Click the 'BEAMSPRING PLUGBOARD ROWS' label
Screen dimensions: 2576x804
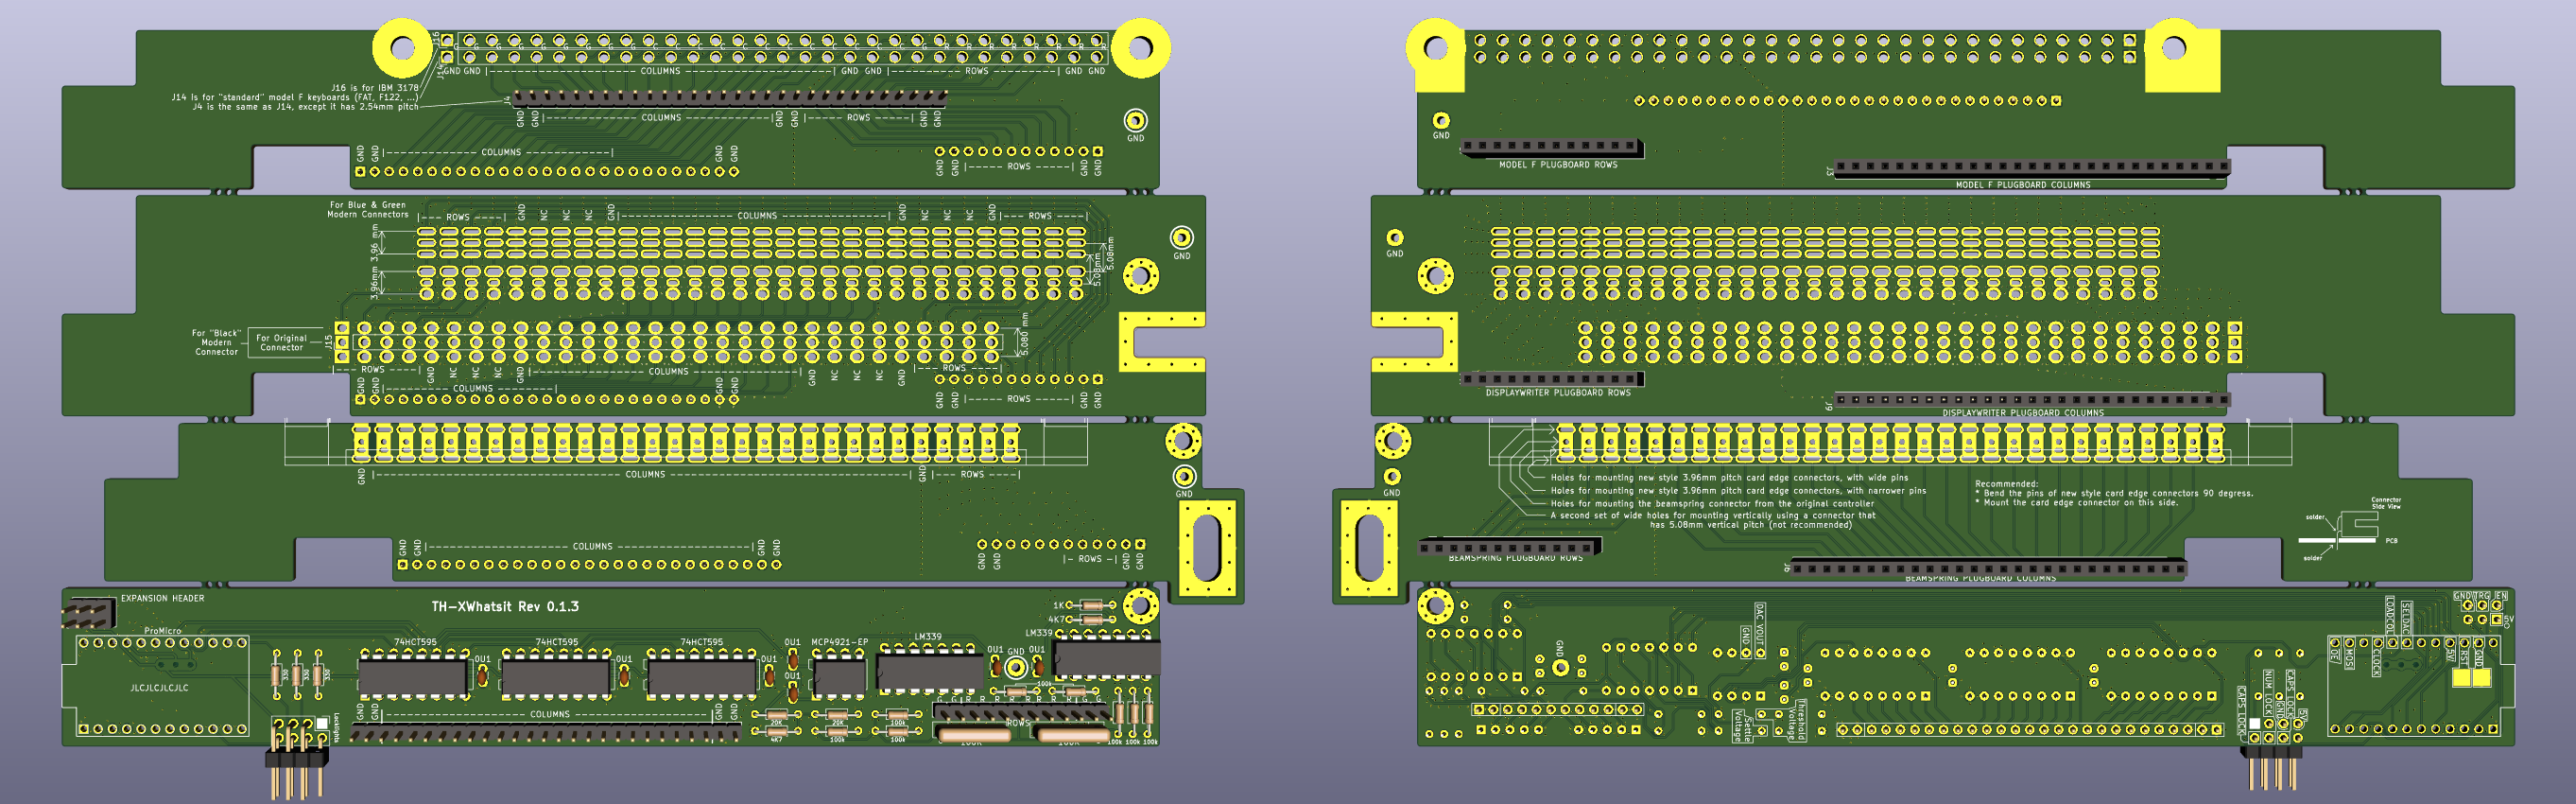(x=1516, y=558)
